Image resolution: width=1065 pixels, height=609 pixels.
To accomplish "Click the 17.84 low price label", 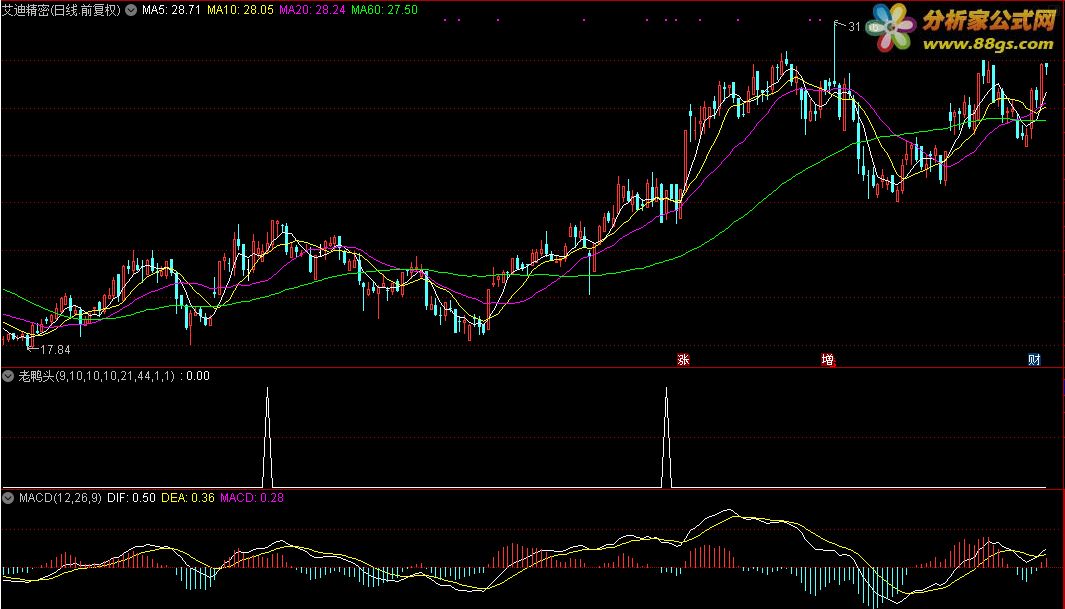I will [55, 350].
